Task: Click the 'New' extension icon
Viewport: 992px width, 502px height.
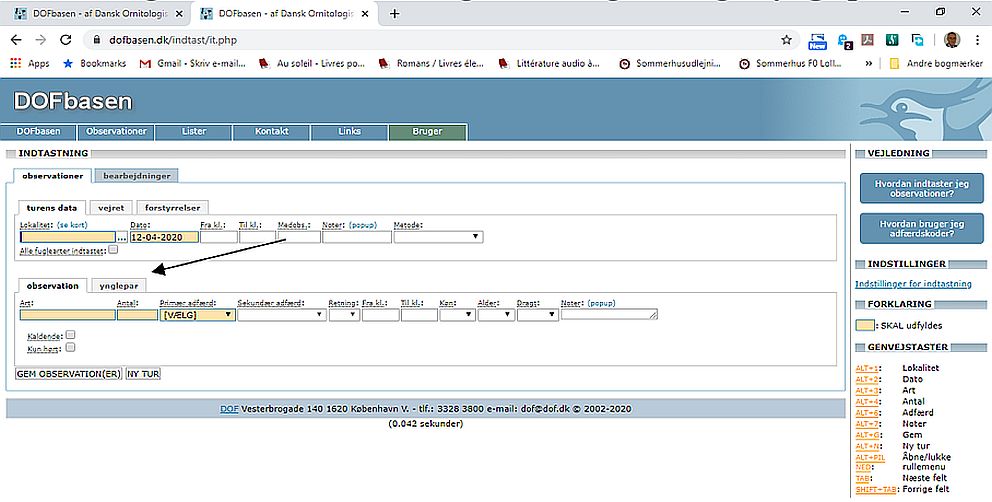Action: tap(817, 41)
